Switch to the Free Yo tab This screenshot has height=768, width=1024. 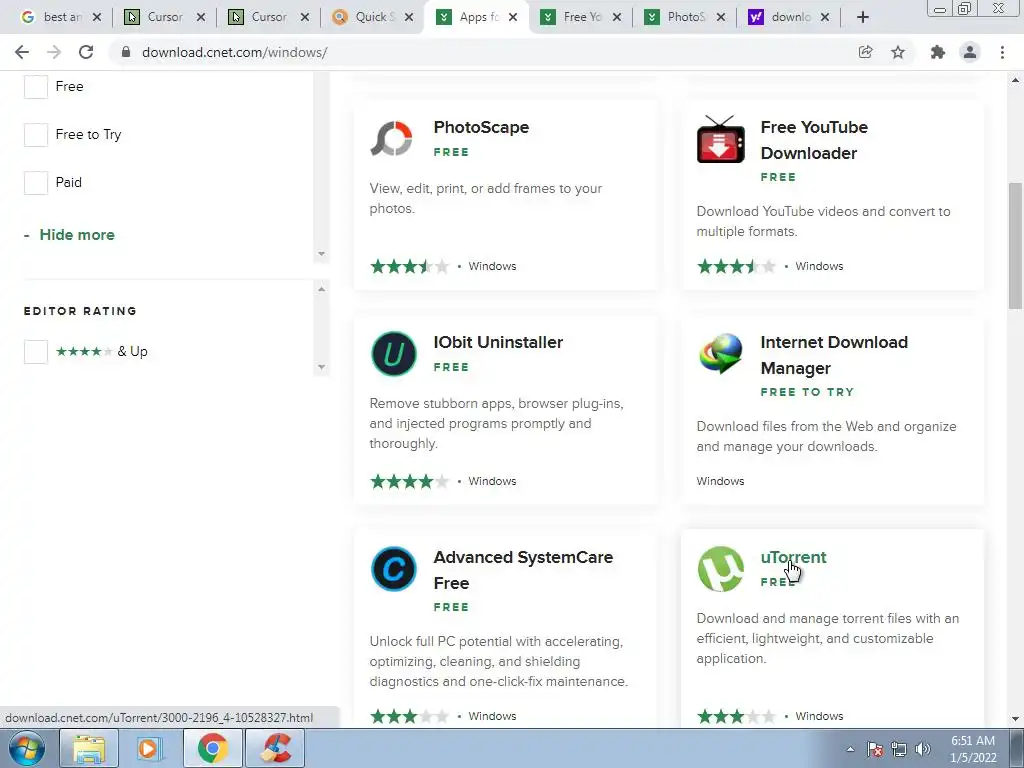(x=580, y=17)
